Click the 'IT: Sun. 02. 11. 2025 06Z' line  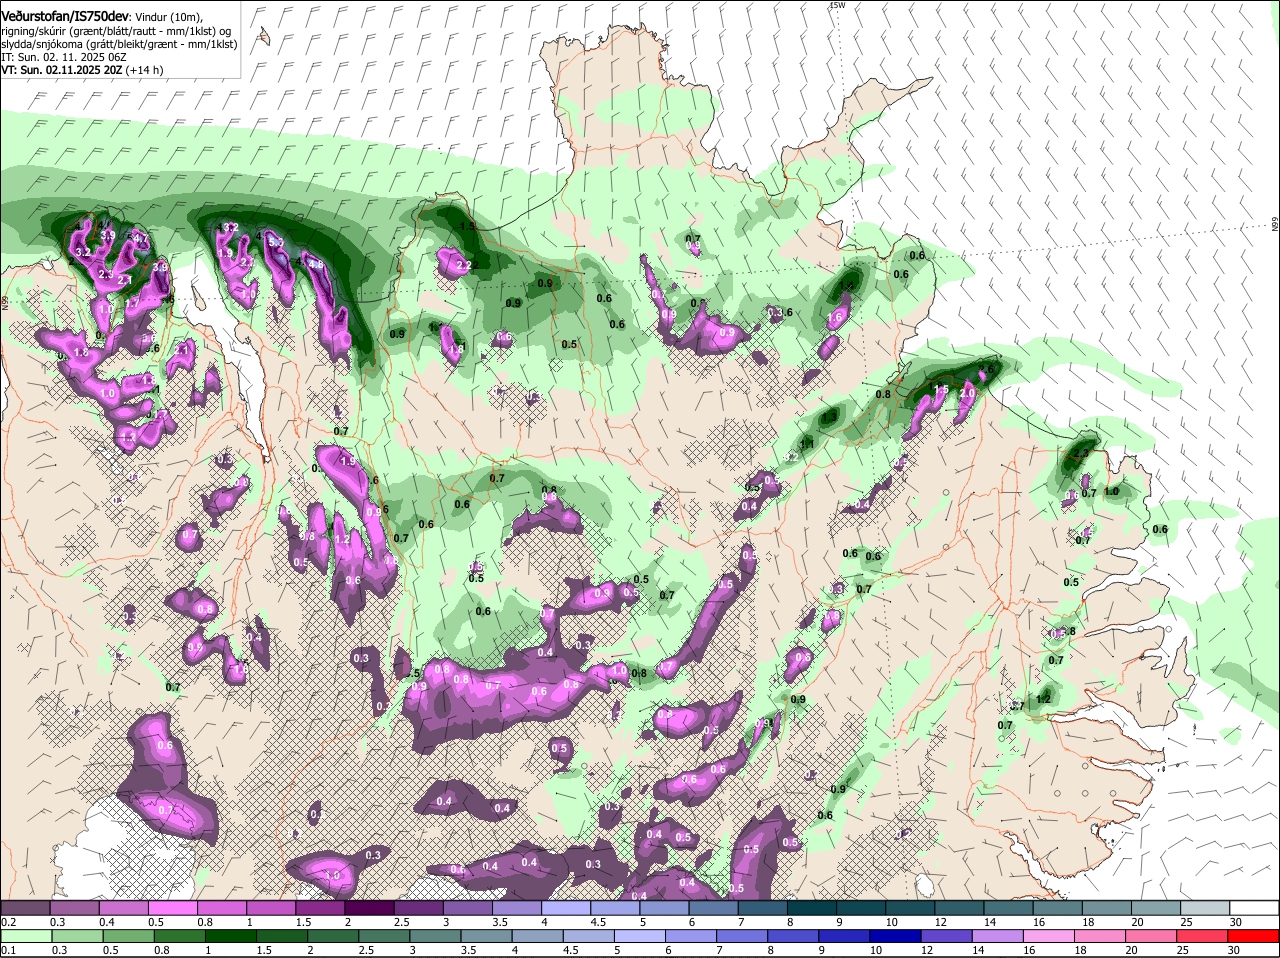[63, 57]
